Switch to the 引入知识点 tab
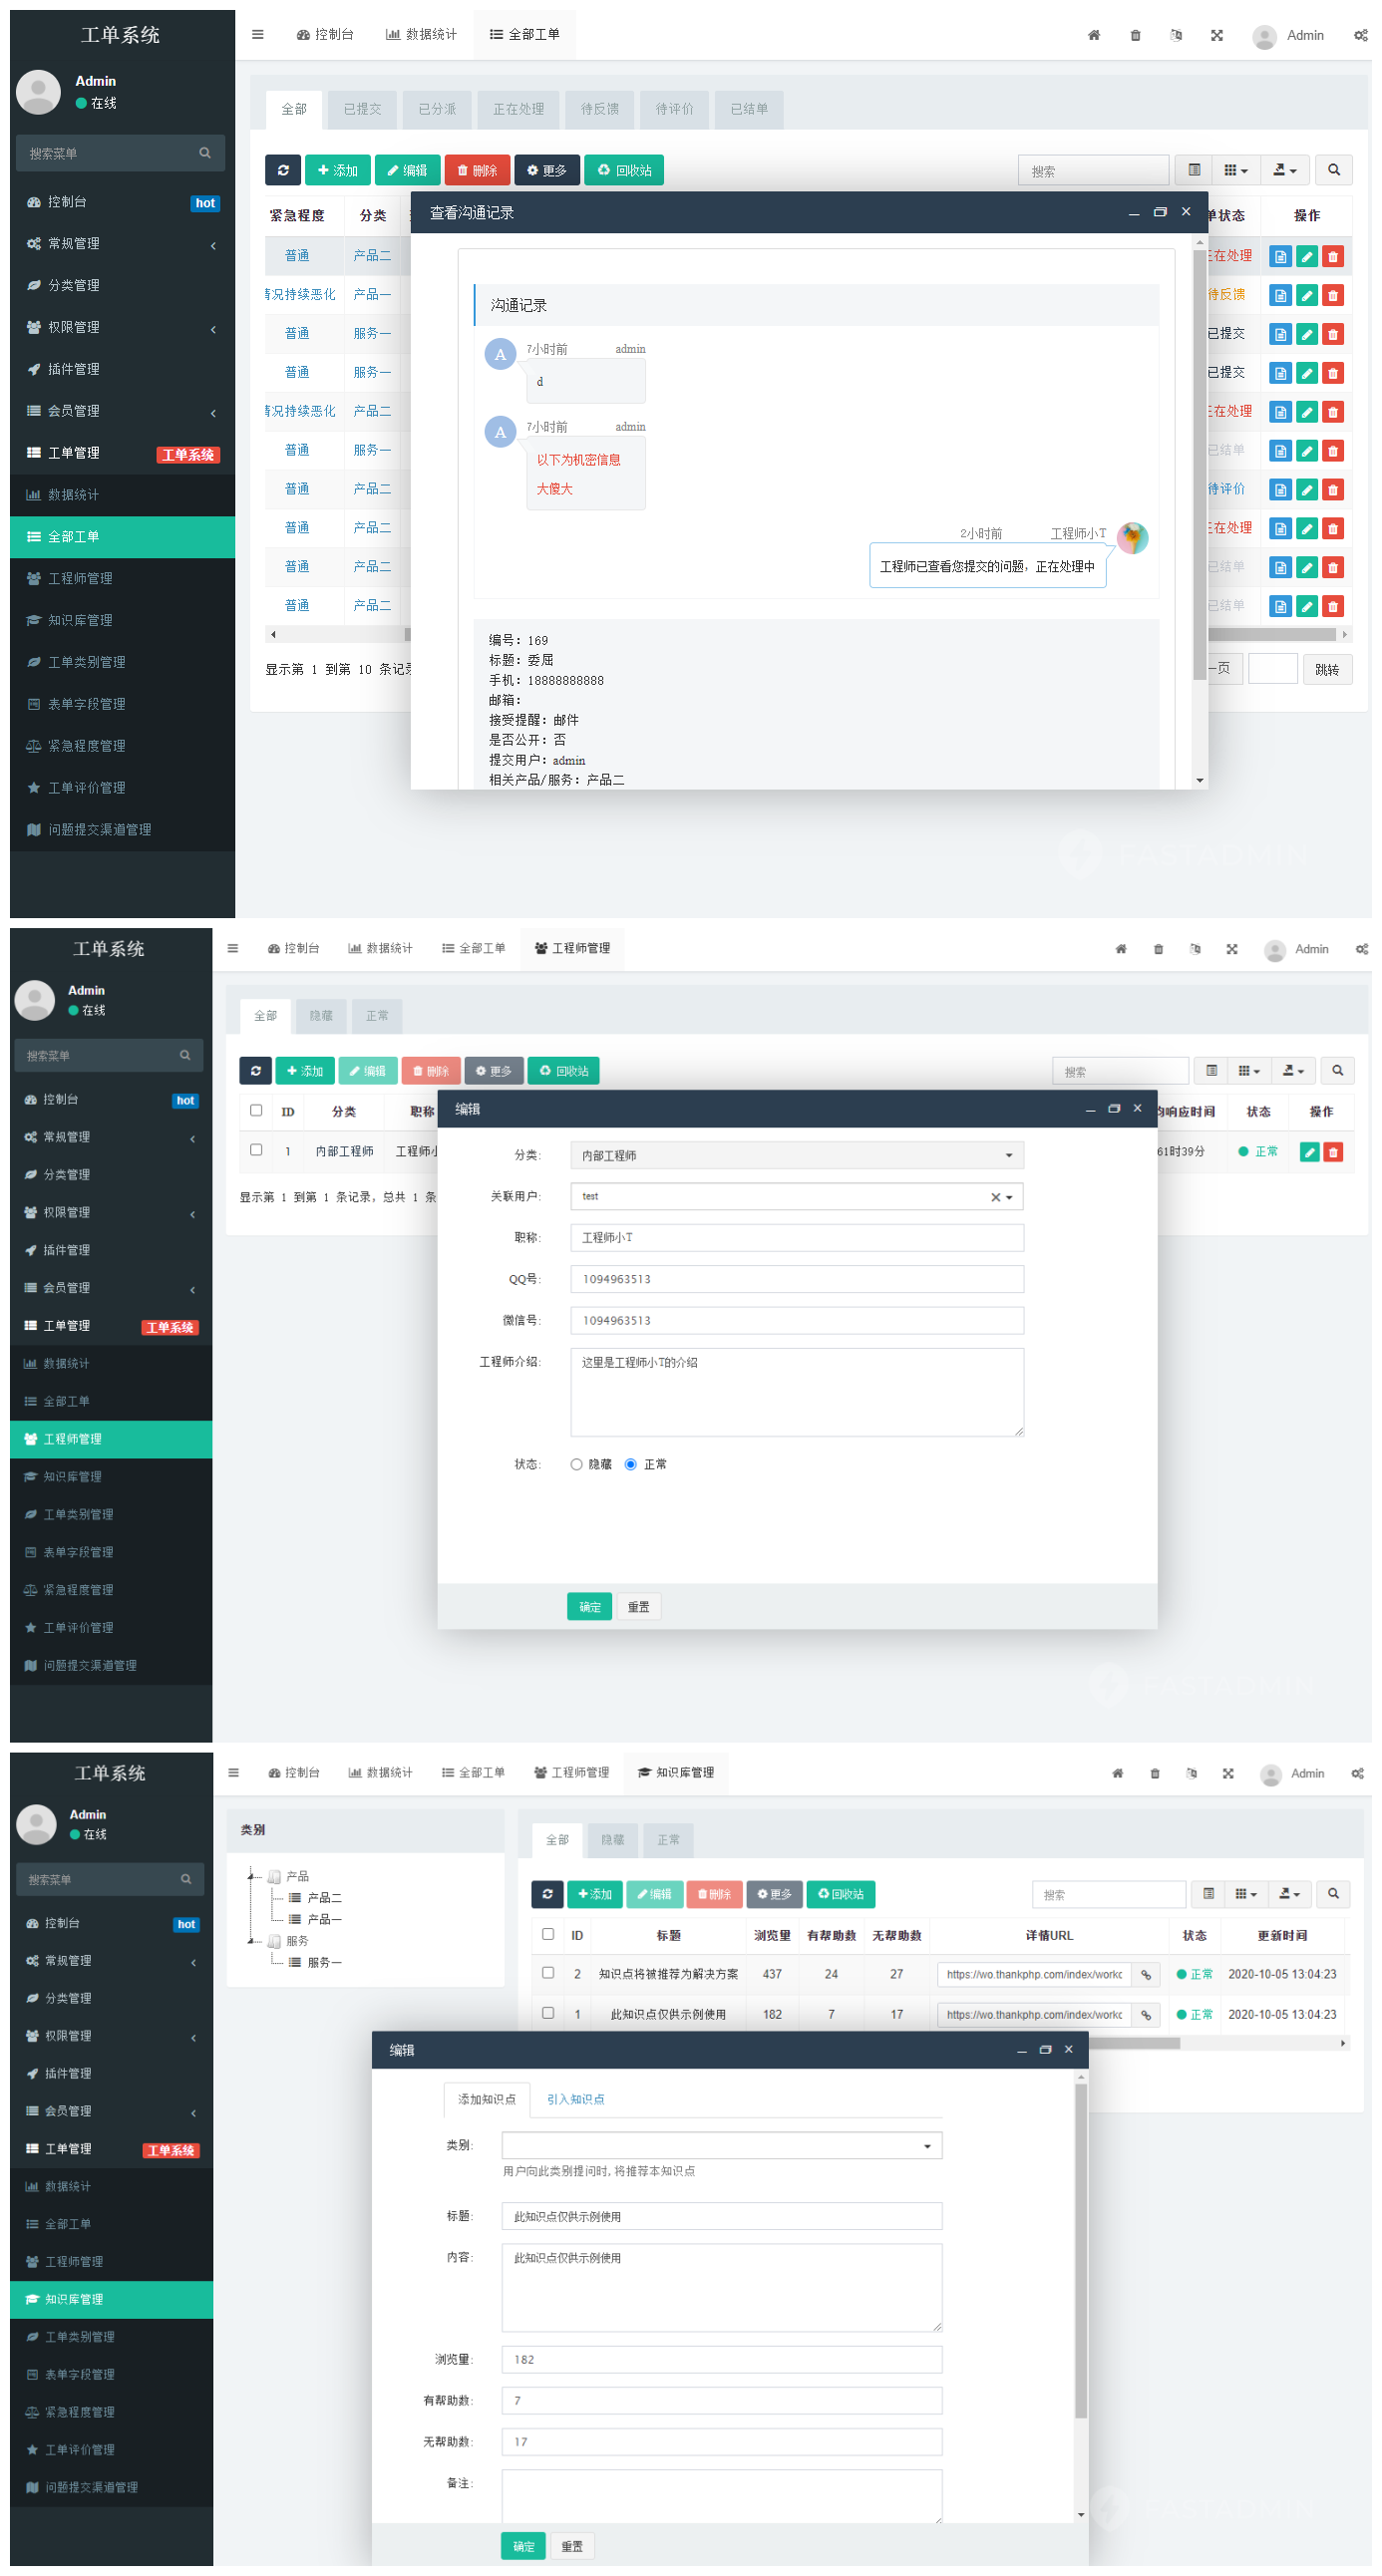 [575, 2099]
